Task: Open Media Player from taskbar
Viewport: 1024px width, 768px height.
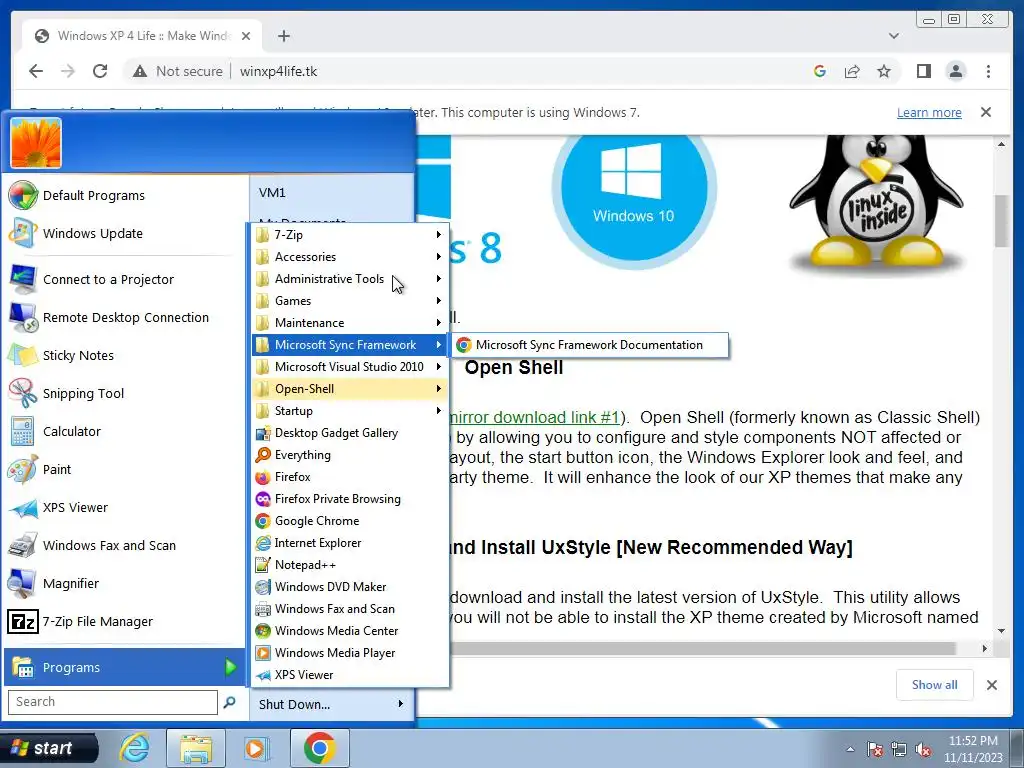Action: pos(255,748)
